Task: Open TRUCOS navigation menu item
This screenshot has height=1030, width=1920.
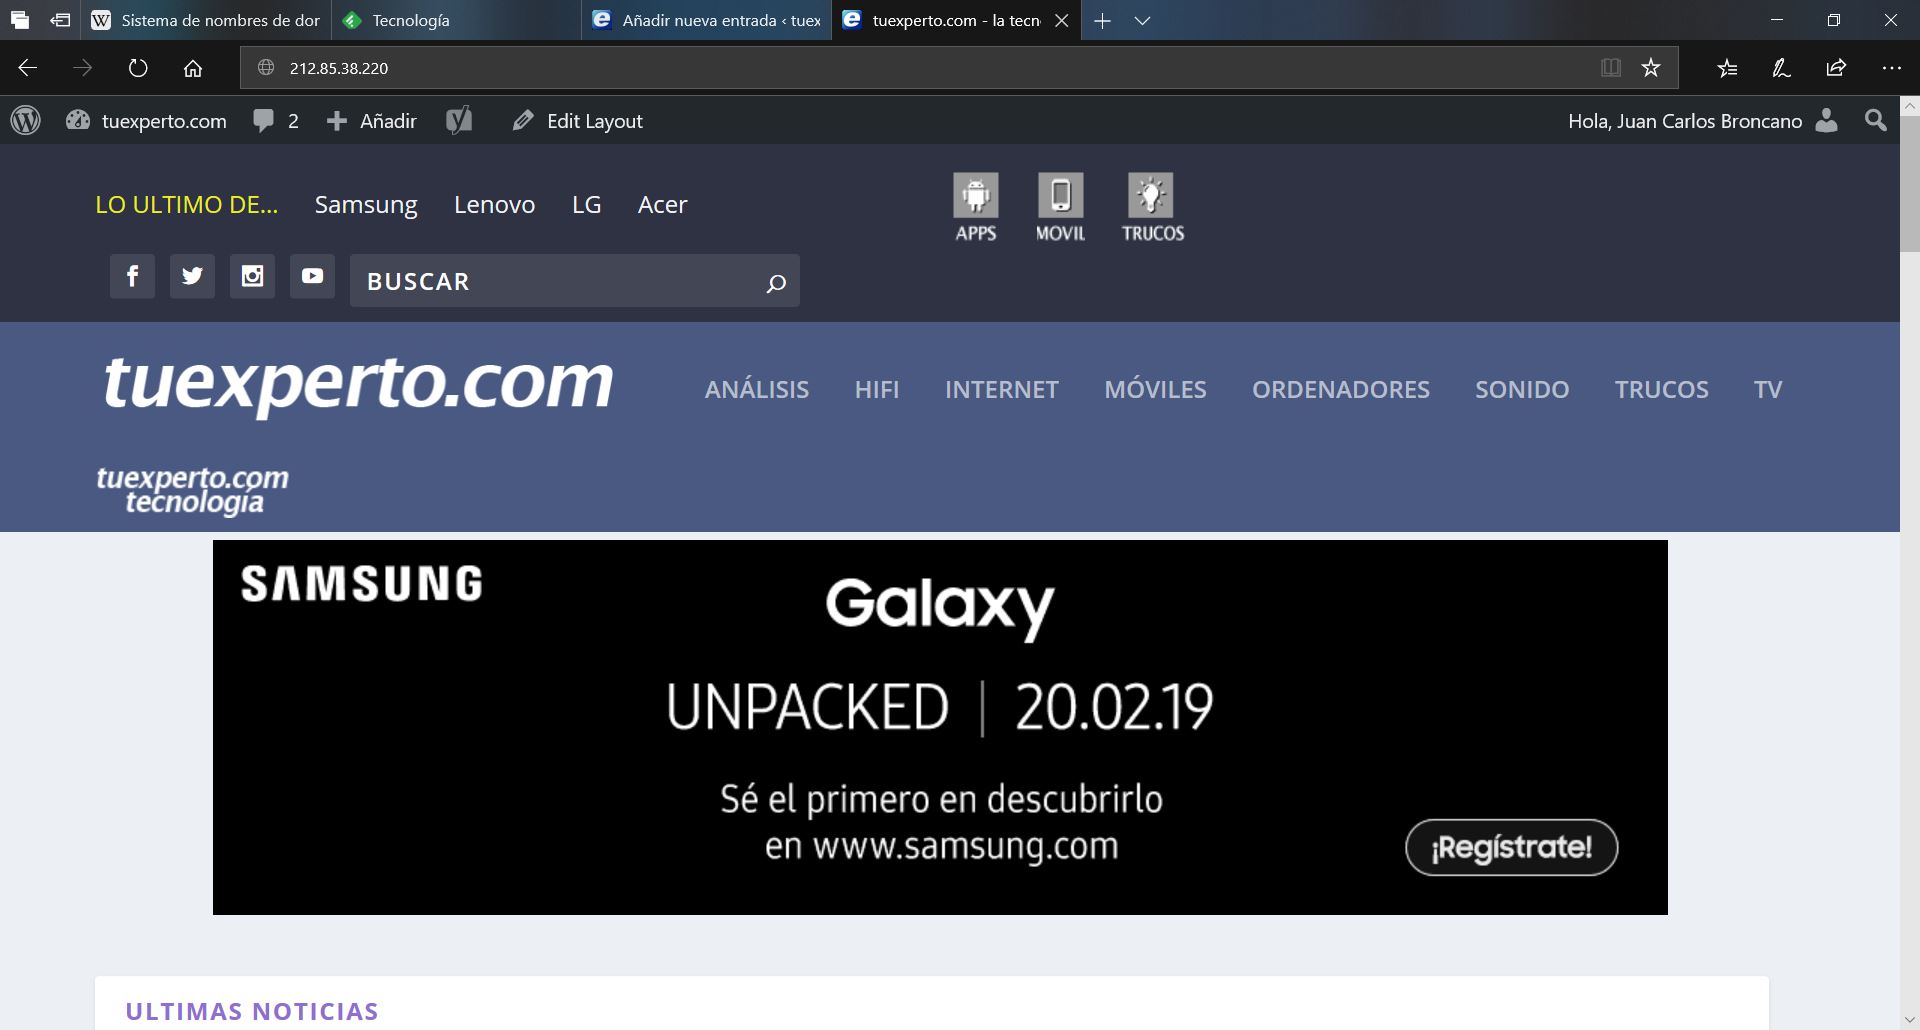Action: coord(1661,389)
